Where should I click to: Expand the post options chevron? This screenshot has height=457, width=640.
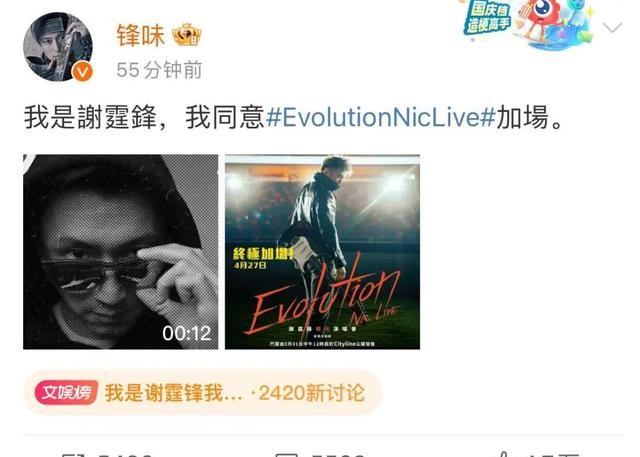(612, 28)
